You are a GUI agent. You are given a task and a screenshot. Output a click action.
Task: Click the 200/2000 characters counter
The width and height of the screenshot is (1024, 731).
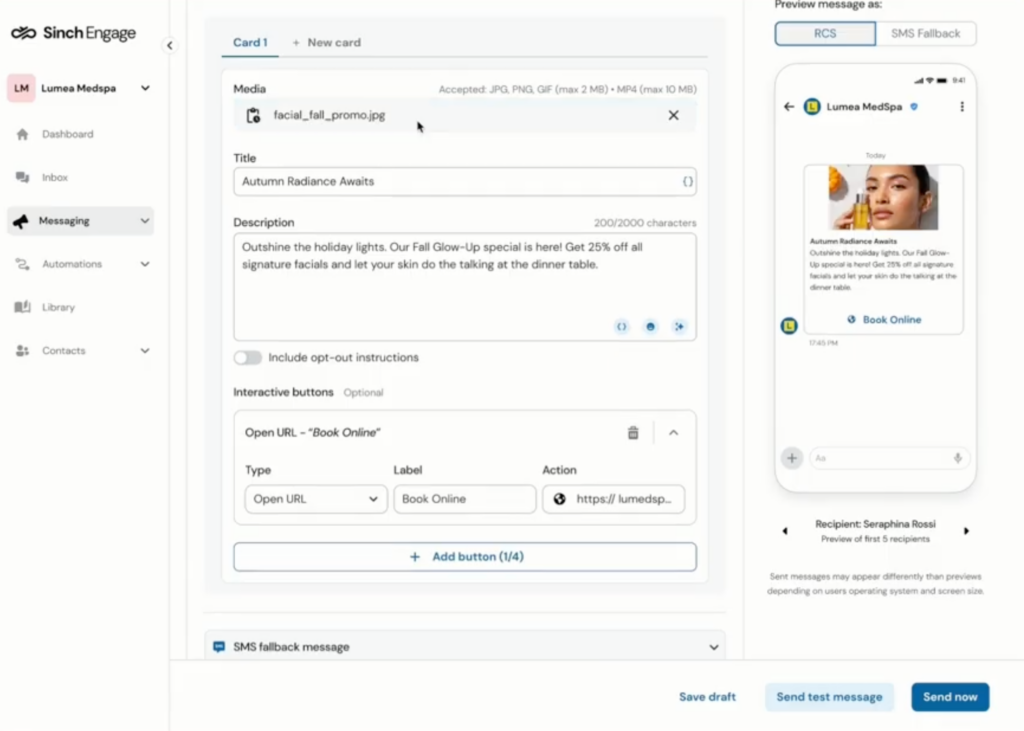click(645, 223)
